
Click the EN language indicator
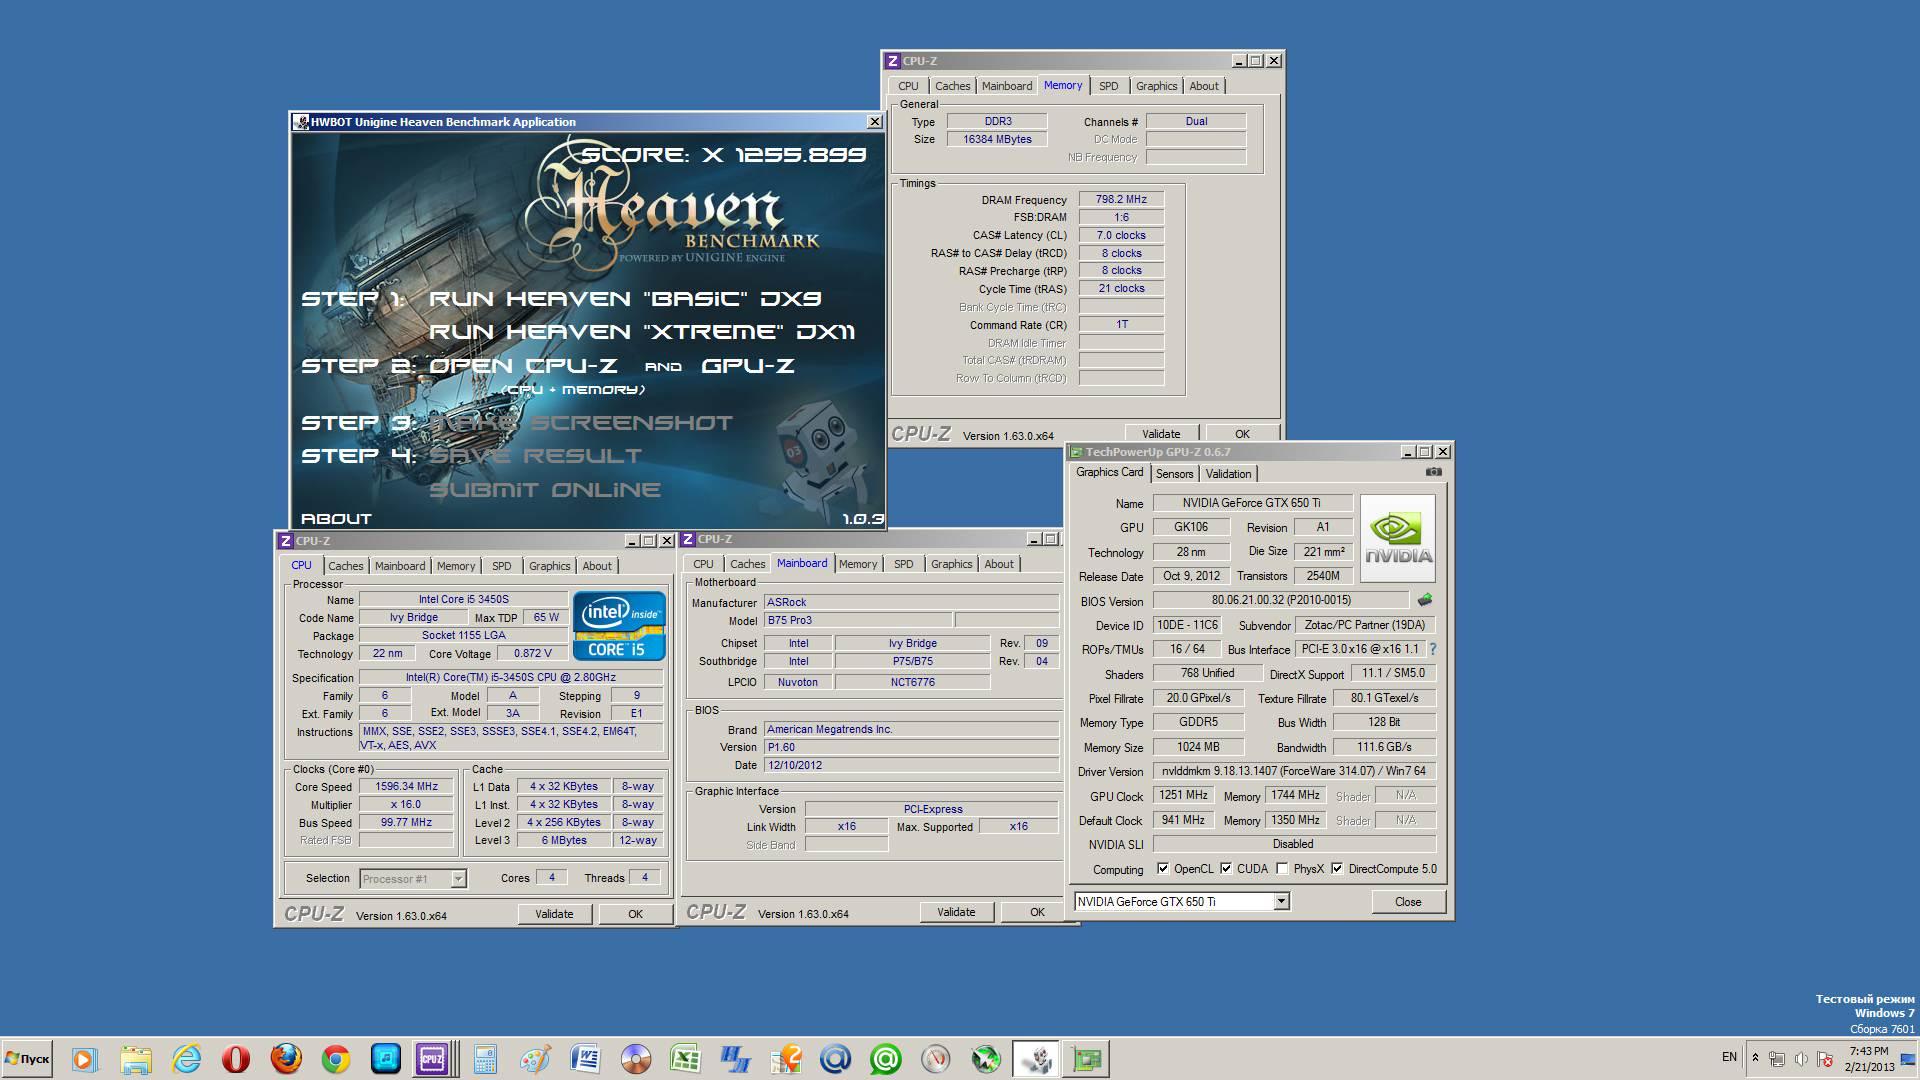point(1729,1057)
